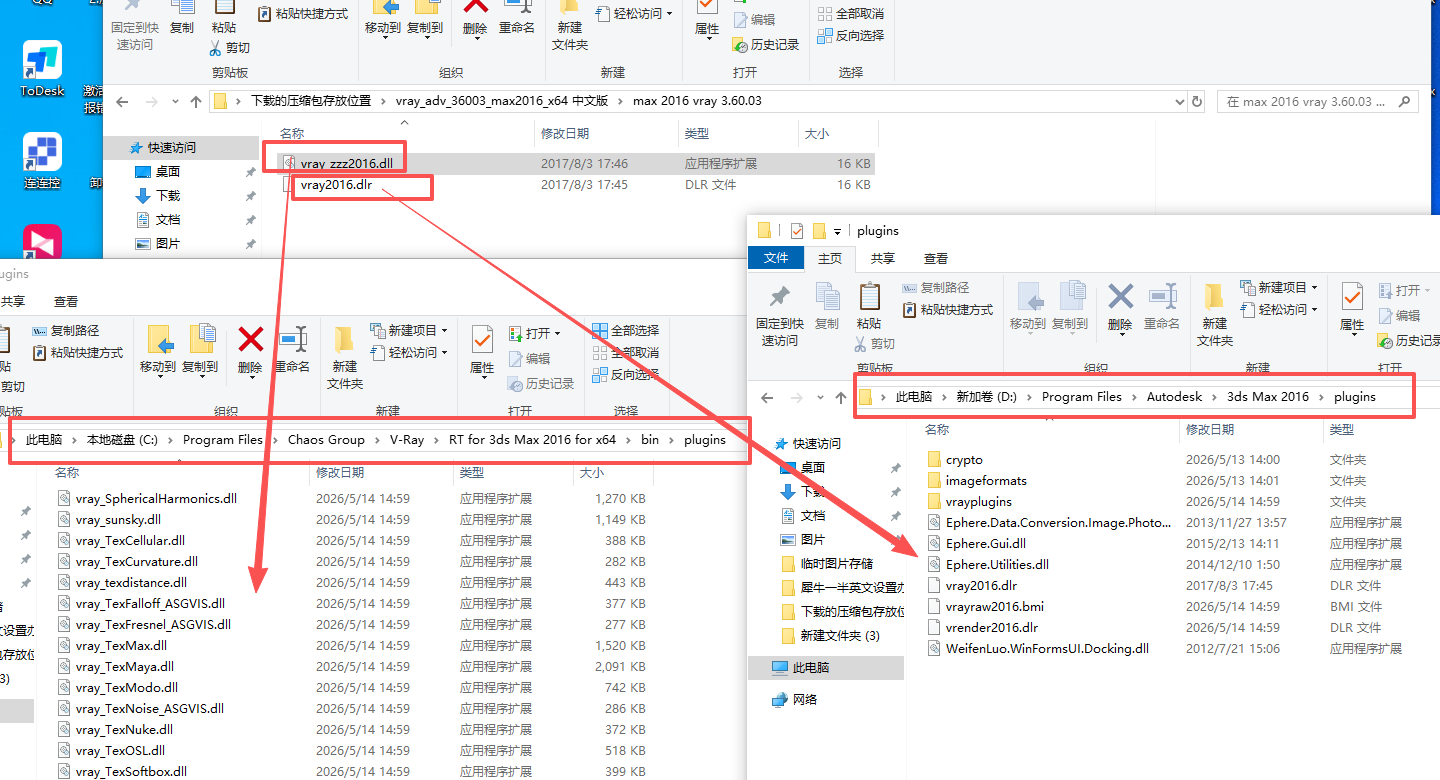Switch to 共享 tab in 3ds Max plugins window

[x=883, y=258]
